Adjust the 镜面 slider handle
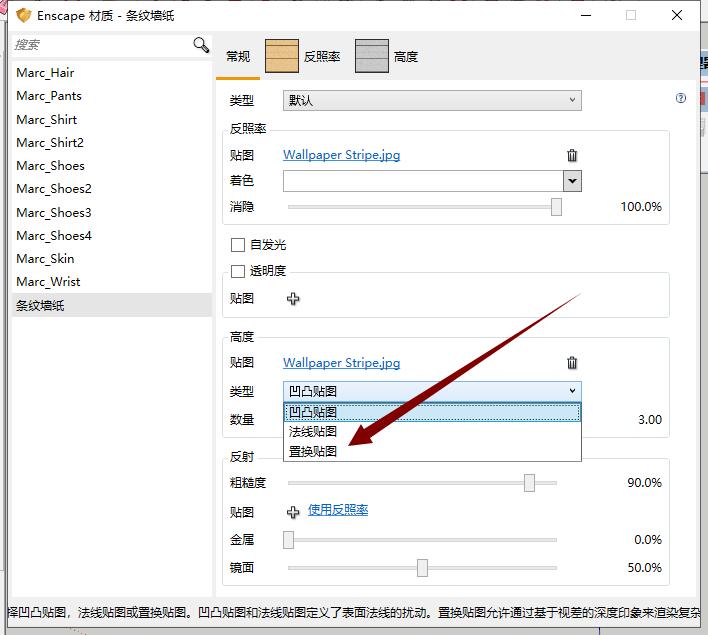This screenshot has width=708, height=635. [422, 568]
